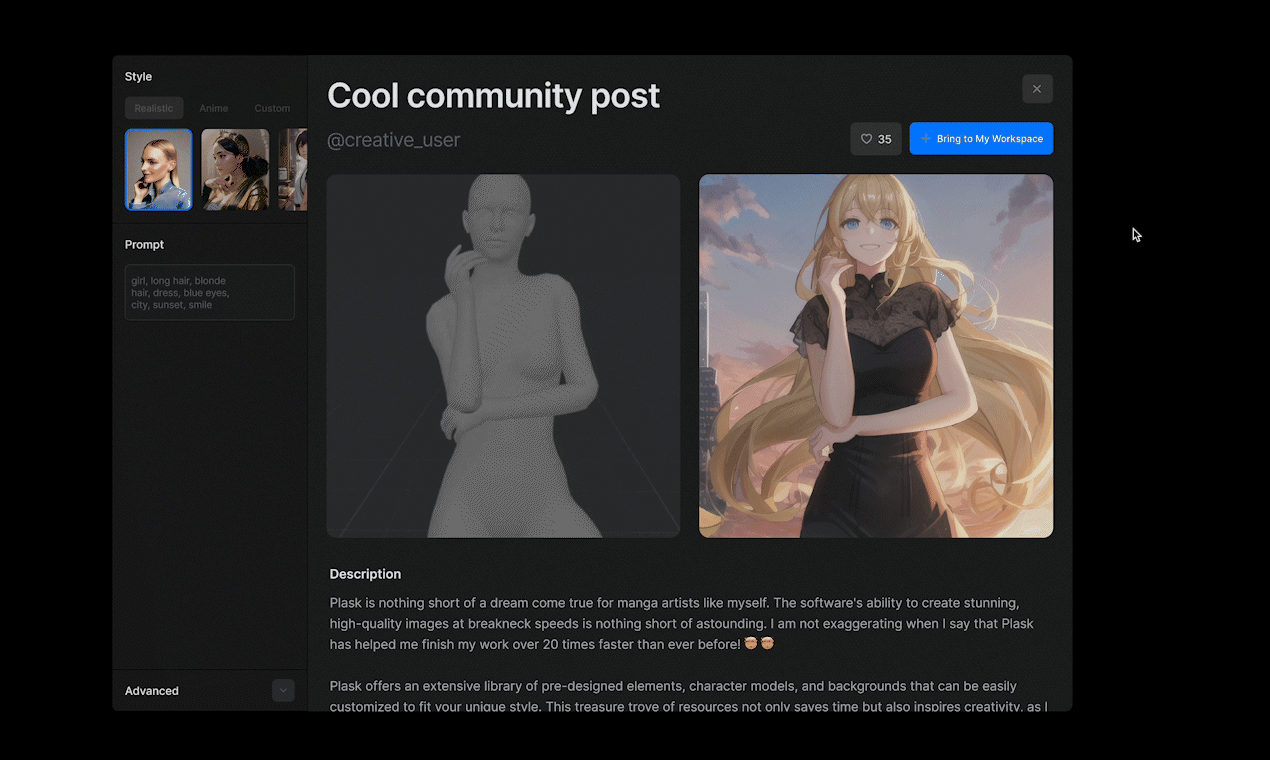Click the heart icon in like button
The width and height of the screenshot is (1270, 760).
click(866, 139)
